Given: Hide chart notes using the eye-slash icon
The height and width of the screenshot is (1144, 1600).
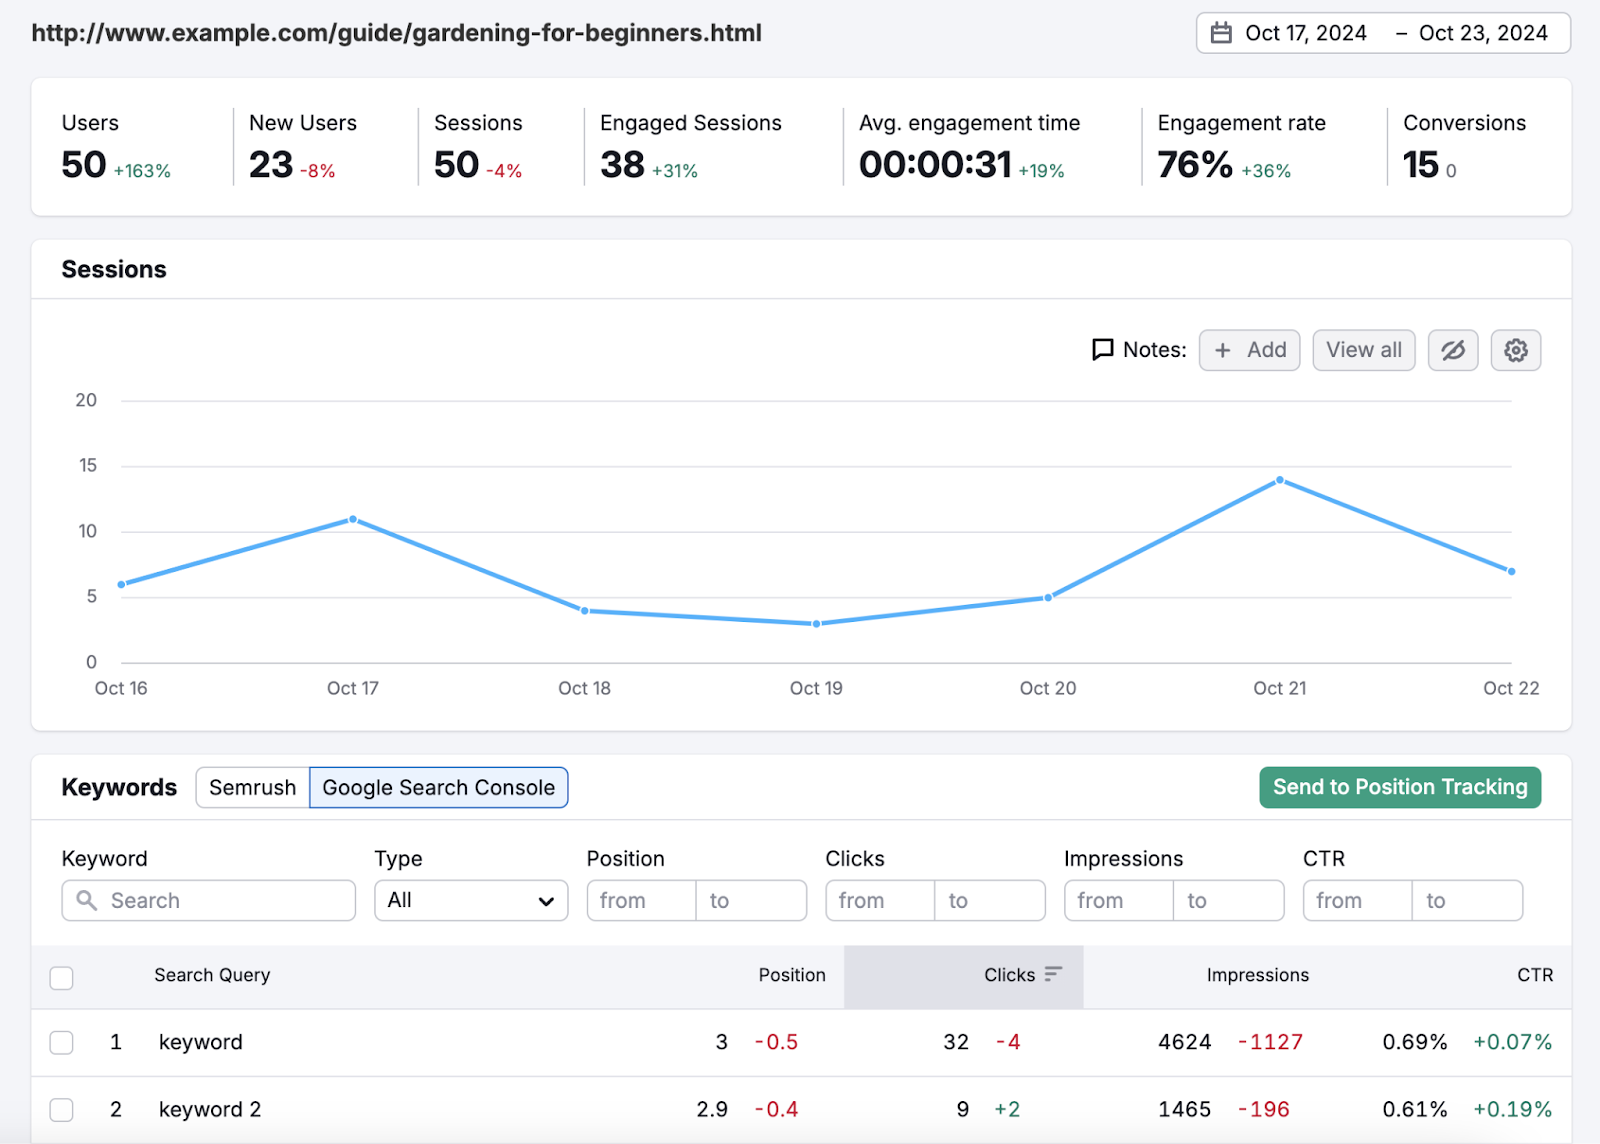Looking at the screenshot, I should coord(1453,350).
